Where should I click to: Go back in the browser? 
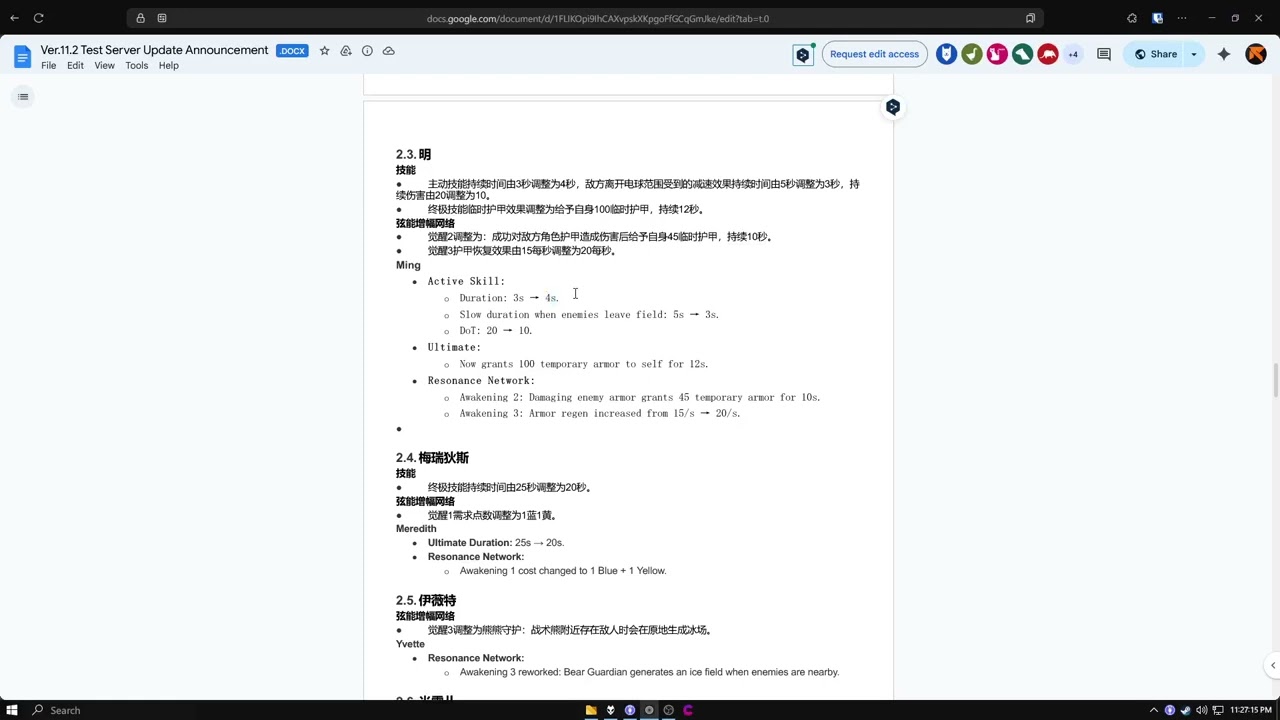tap(14, 18)
